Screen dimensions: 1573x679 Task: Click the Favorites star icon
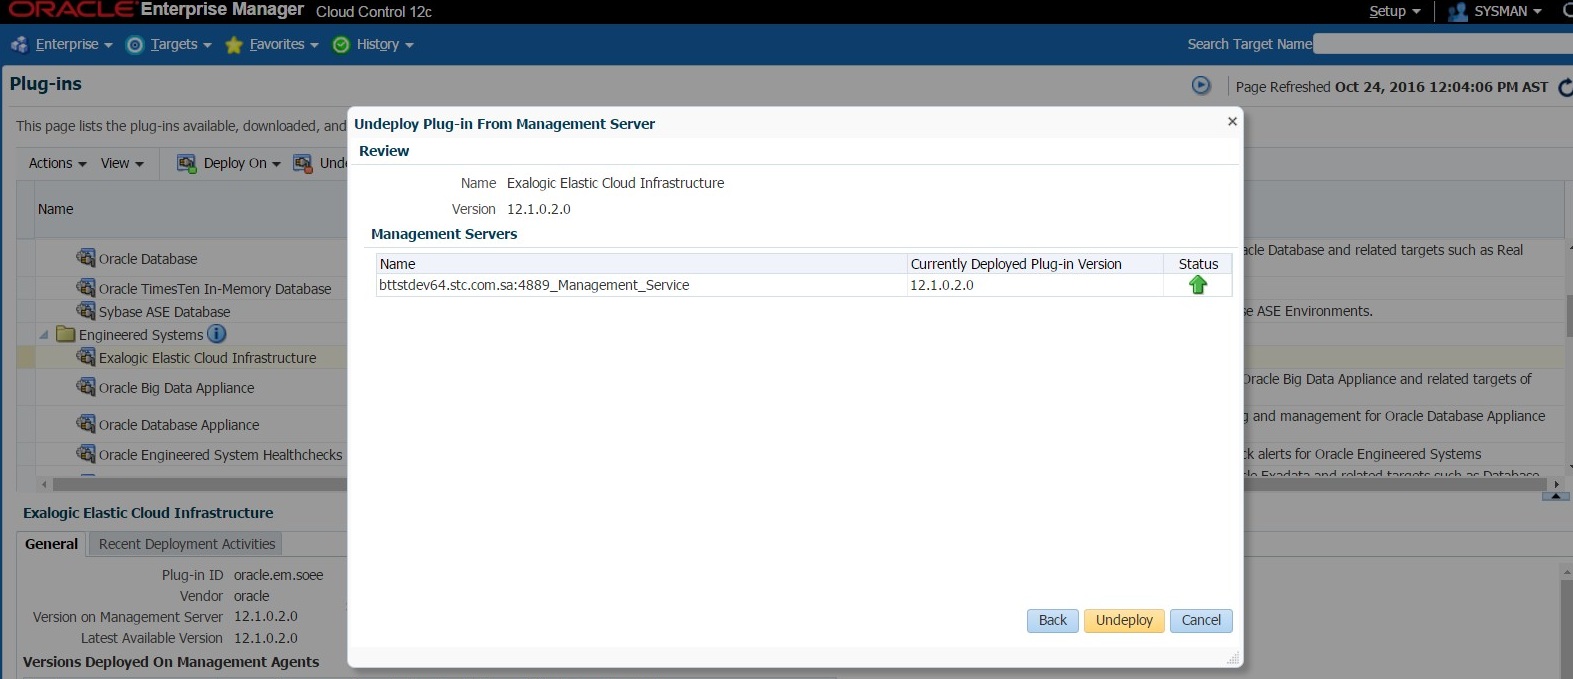(x=234, y=44)
